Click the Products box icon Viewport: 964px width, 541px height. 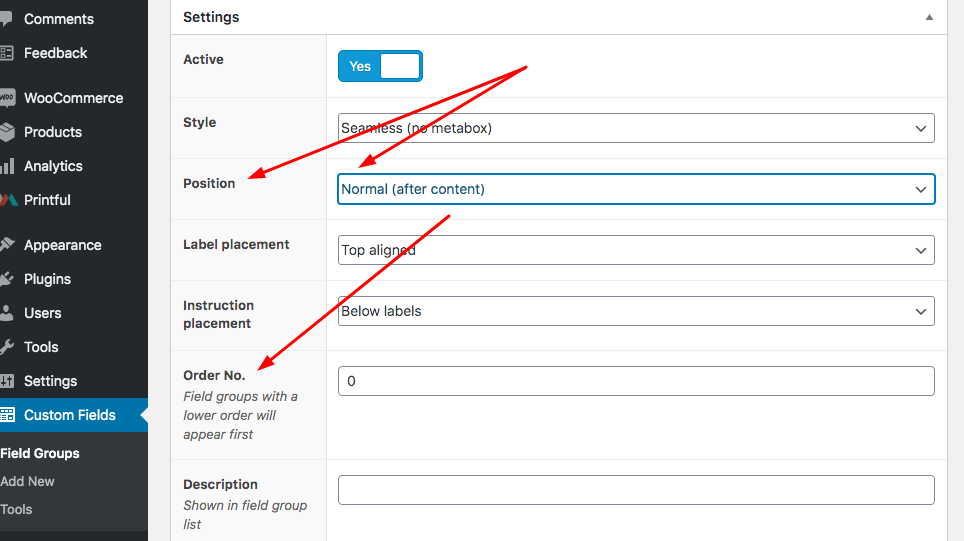[6, 132]
